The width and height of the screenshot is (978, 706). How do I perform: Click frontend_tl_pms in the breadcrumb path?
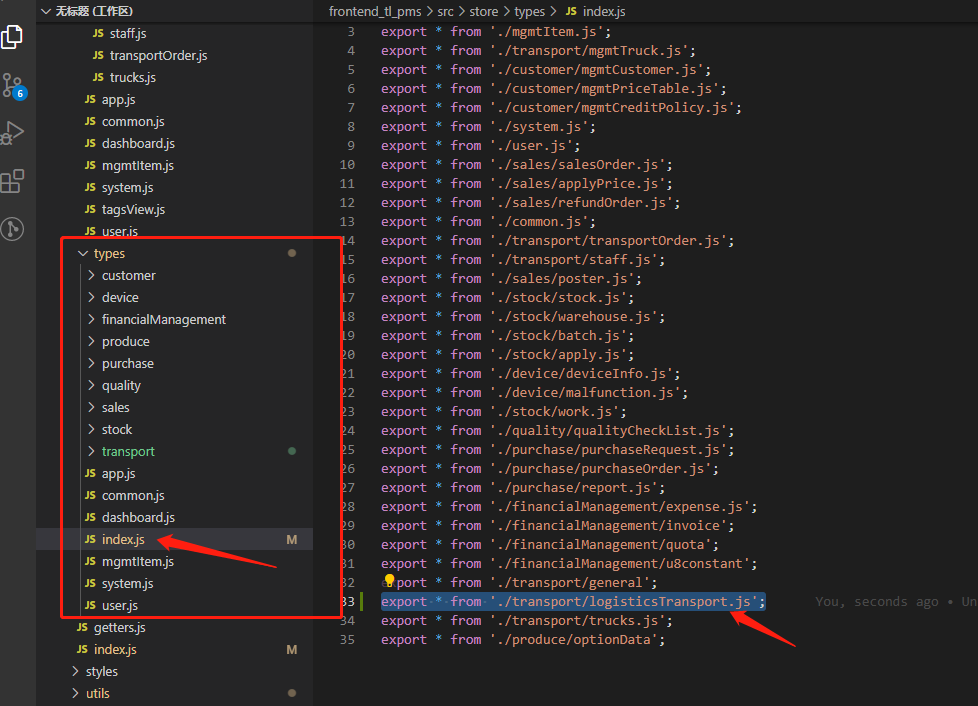coord(376,11)
